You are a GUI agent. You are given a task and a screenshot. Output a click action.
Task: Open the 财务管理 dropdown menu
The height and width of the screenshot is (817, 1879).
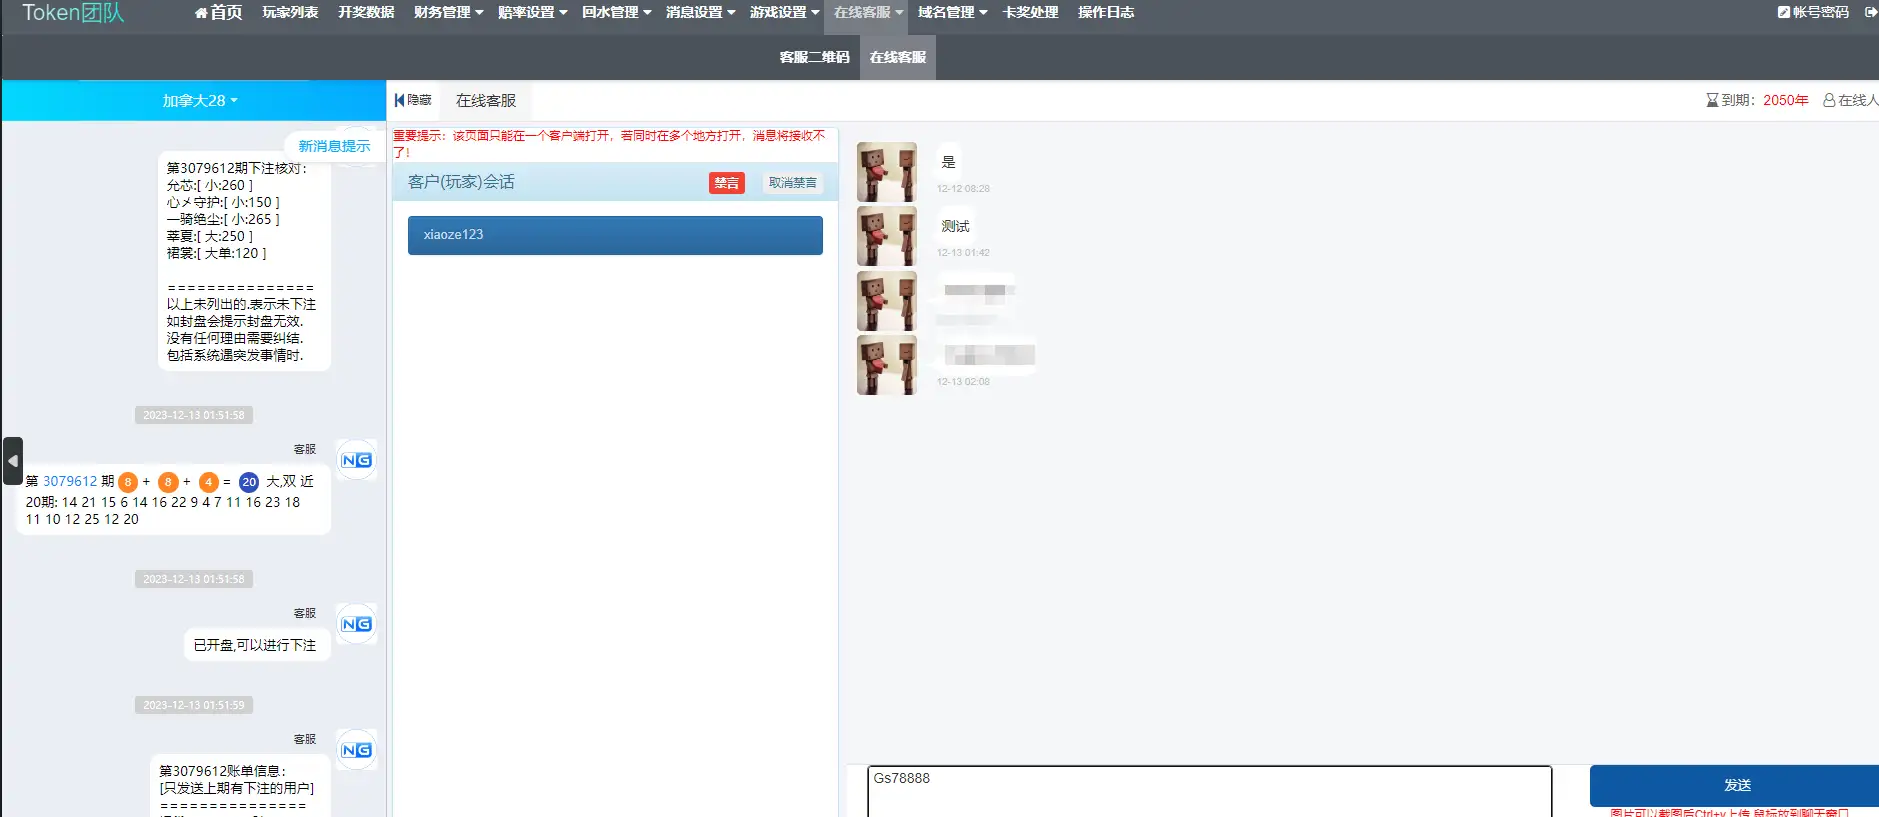tap(448, 13)
